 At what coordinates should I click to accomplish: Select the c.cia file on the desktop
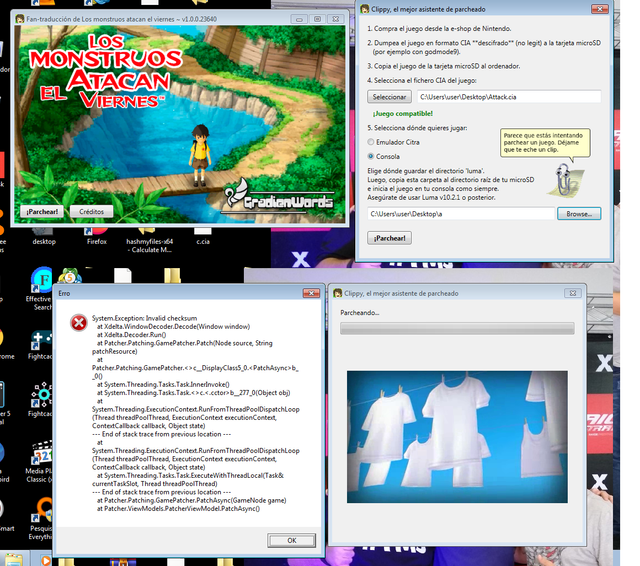pyautogui.click(x=202, y=237)
